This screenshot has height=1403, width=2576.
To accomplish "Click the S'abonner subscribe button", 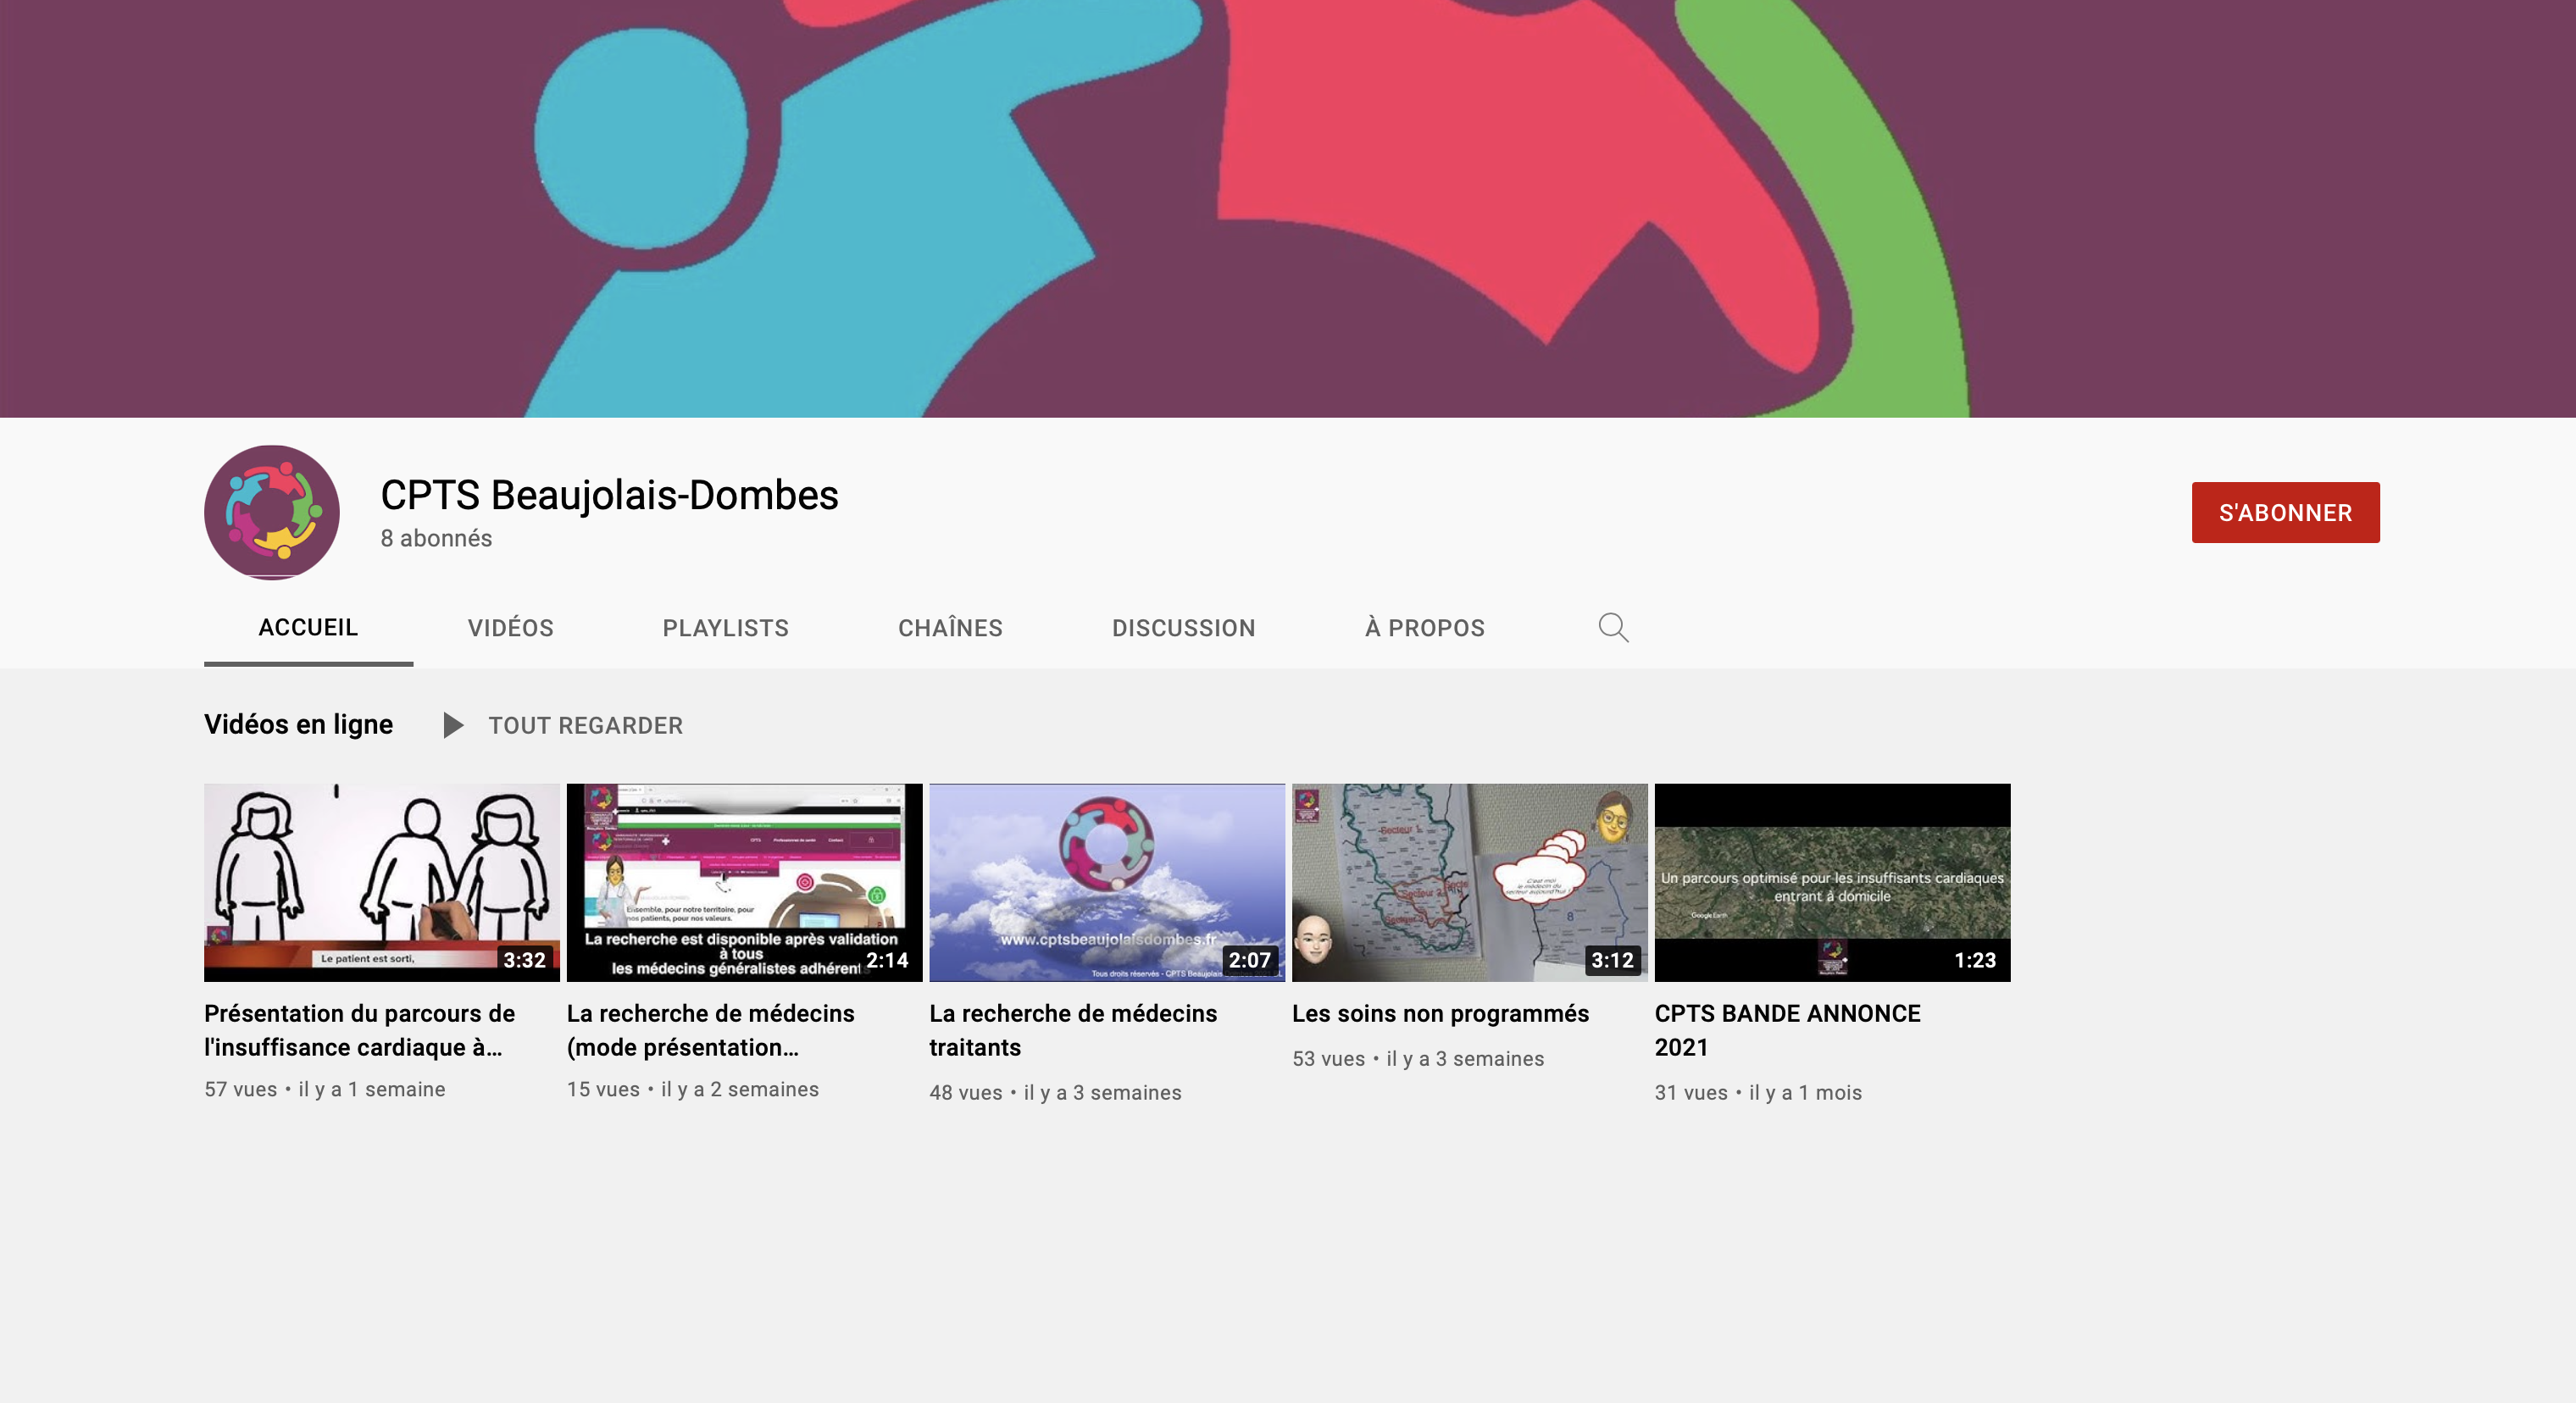I will [2285, 512].
